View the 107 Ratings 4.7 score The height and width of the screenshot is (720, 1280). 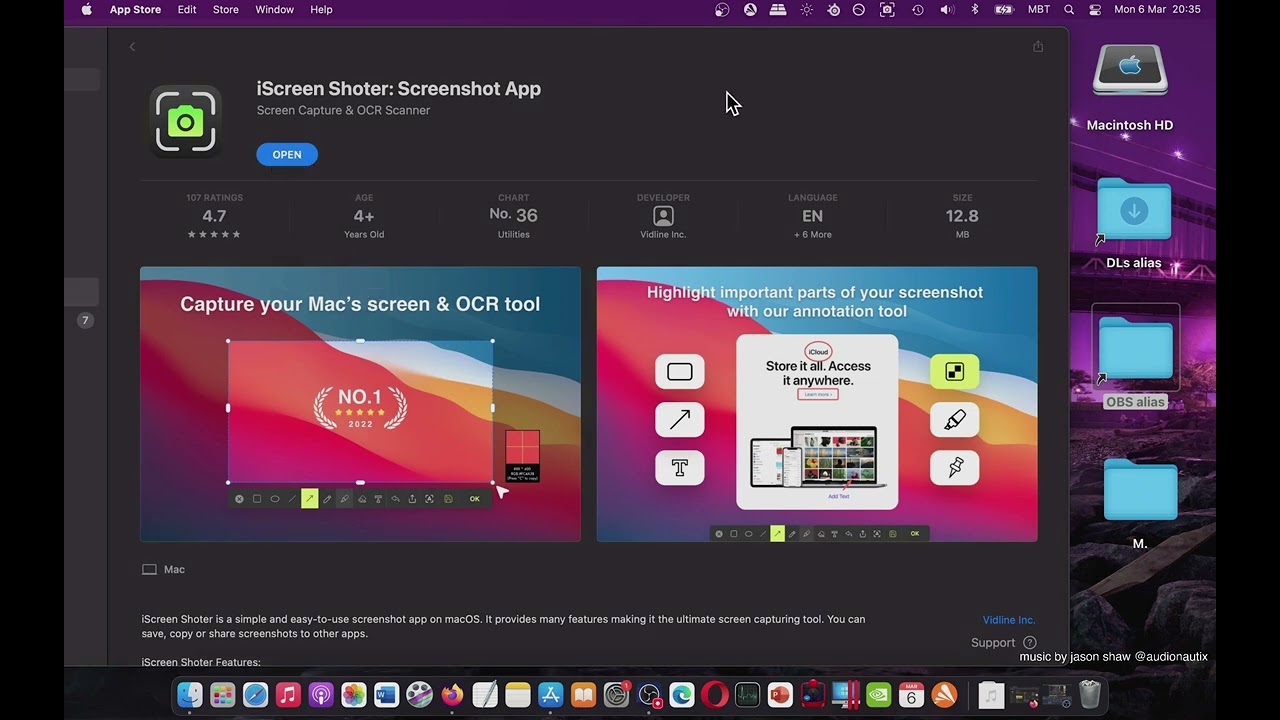click(214, 216)
